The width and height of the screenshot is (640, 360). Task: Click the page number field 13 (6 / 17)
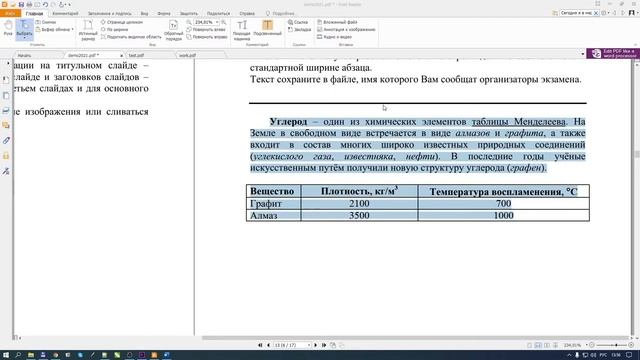coord(292,345)
